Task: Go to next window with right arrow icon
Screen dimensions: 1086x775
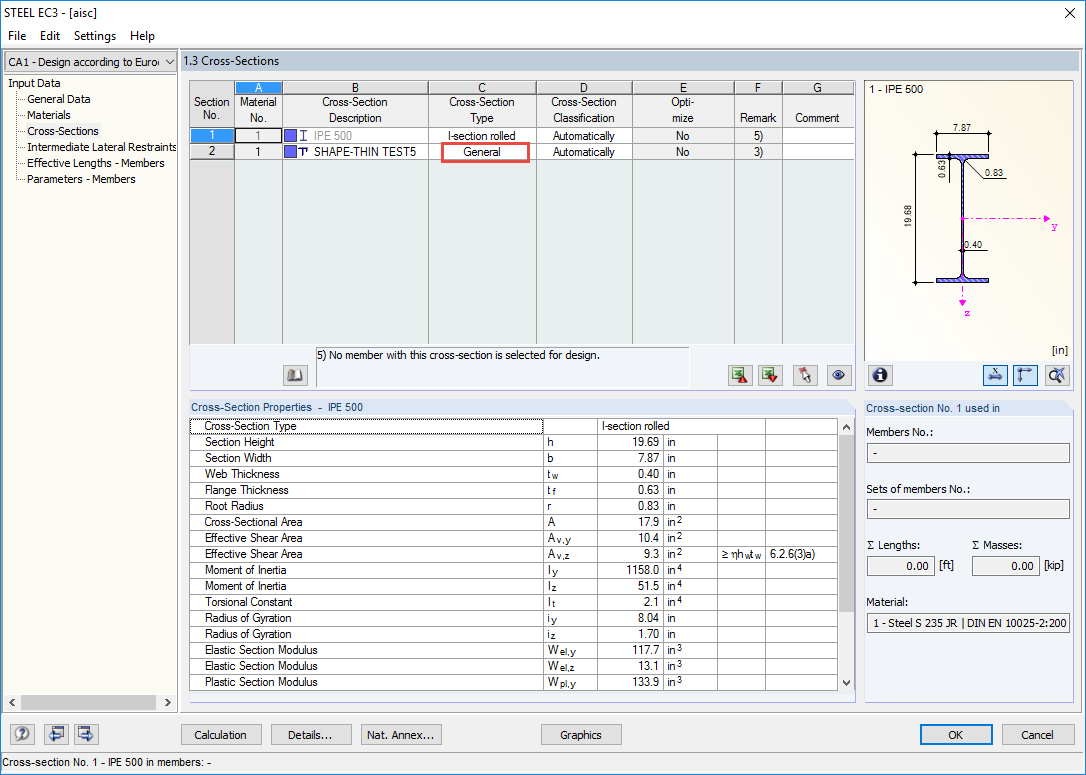Action: pyautogui.click(x=87, y=734)
